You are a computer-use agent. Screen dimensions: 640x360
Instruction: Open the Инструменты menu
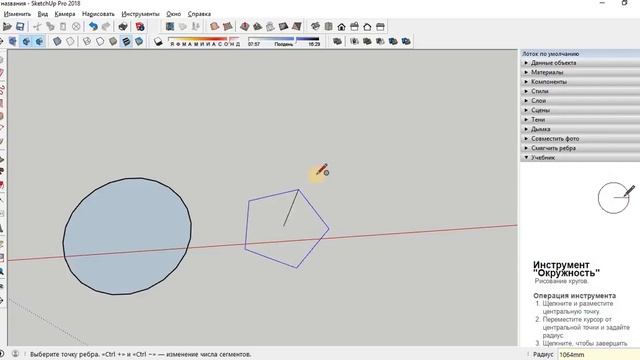point(140,14)
